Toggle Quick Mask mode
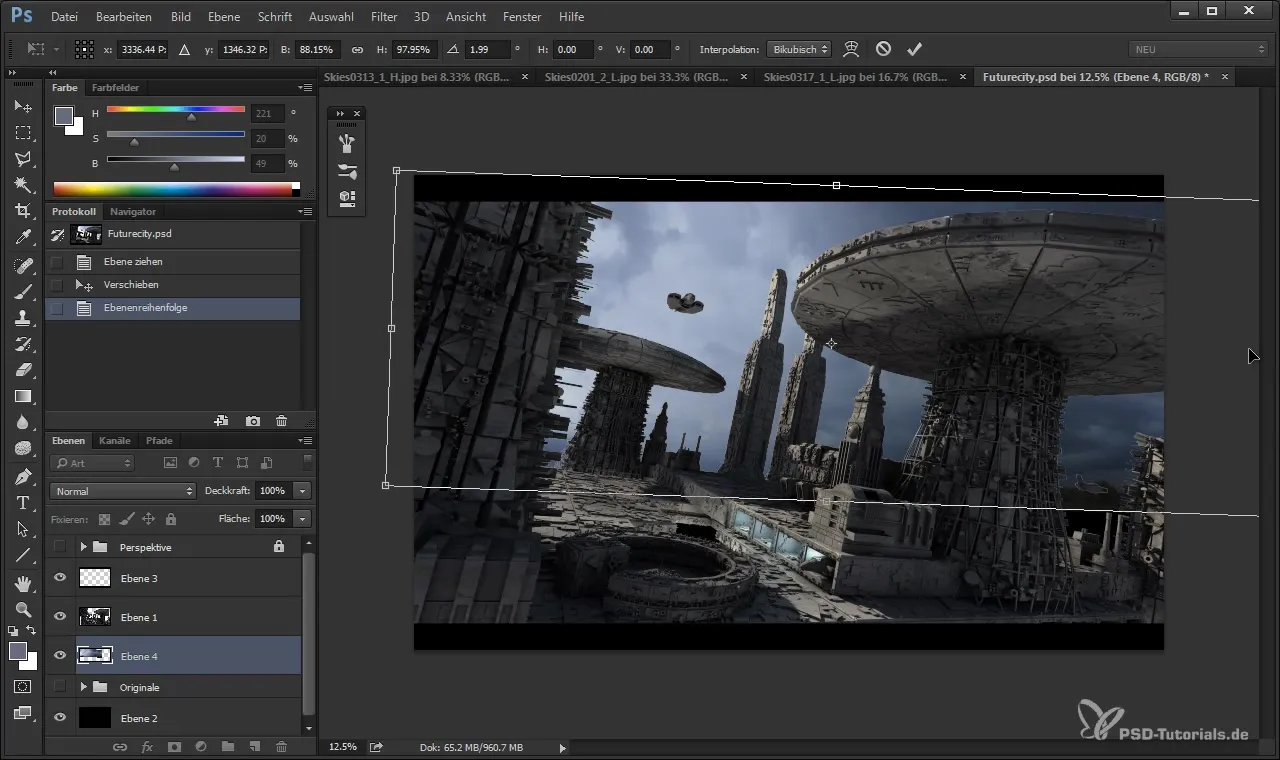 pos(23,687)
